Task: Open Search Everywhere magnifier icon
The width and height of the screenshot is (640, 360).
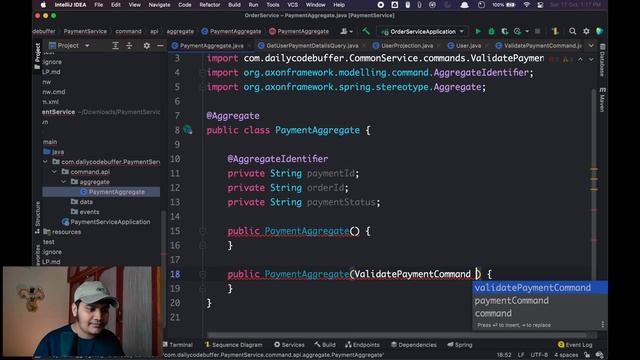Action: pyautogui.click(x=572, y=31)
